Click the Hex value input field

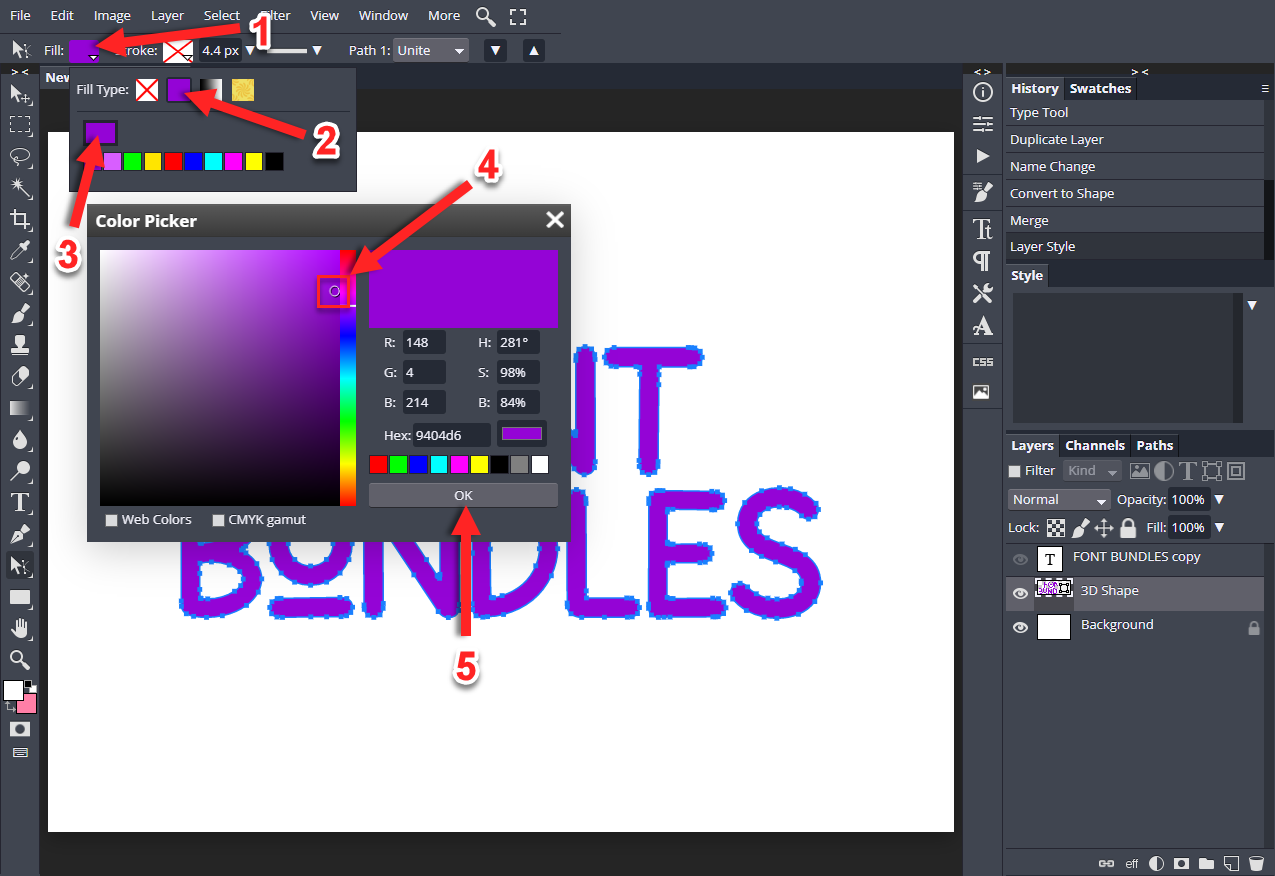pyautogui.click(x=452, y=435)
